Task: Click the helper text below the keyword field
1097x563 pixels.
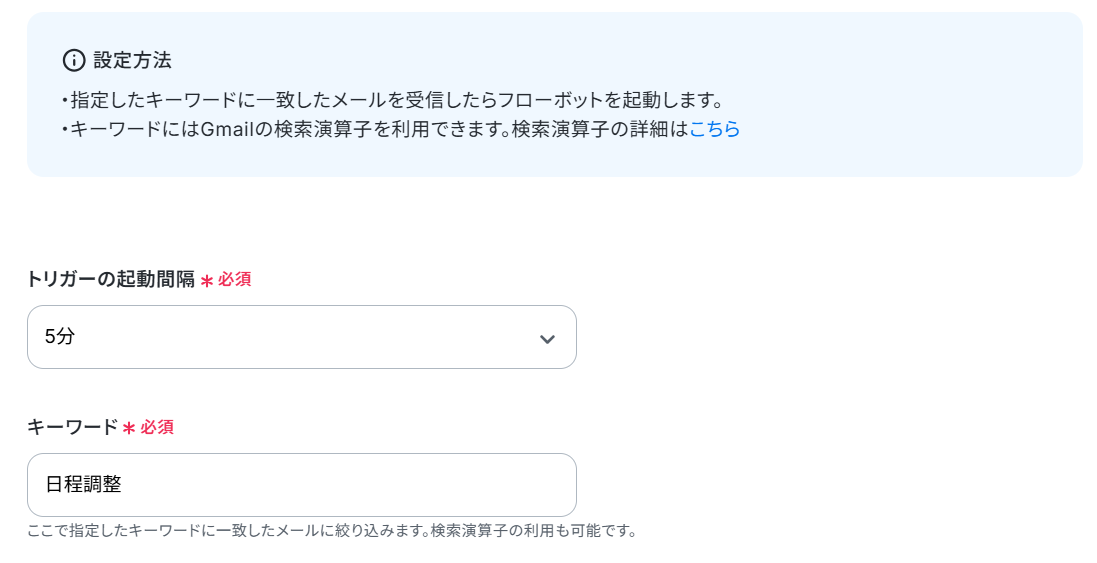Action: [x=331, y=530]
